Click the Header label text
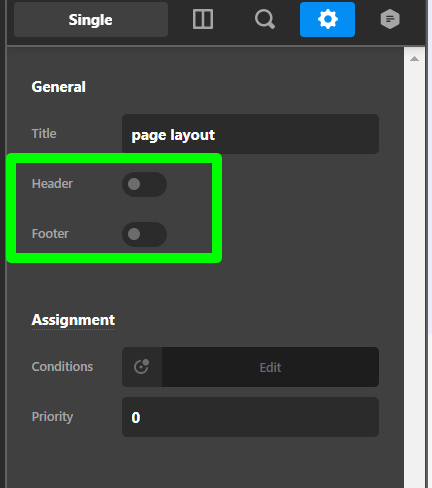The height and width of the screenshot is (488, 432). click(52, 184)
